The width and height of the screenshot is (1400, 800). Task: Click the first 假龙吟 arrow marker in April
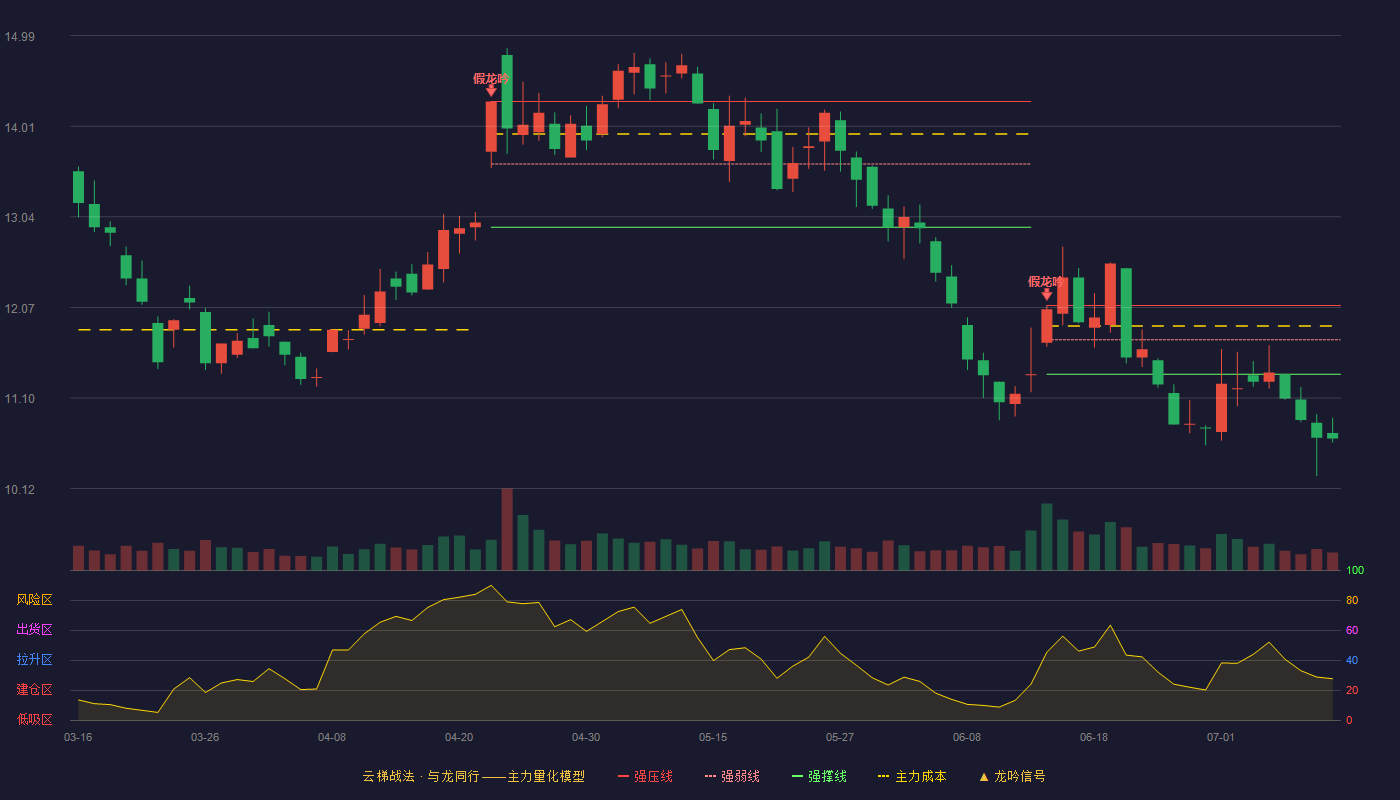click(x=491, y=91)
